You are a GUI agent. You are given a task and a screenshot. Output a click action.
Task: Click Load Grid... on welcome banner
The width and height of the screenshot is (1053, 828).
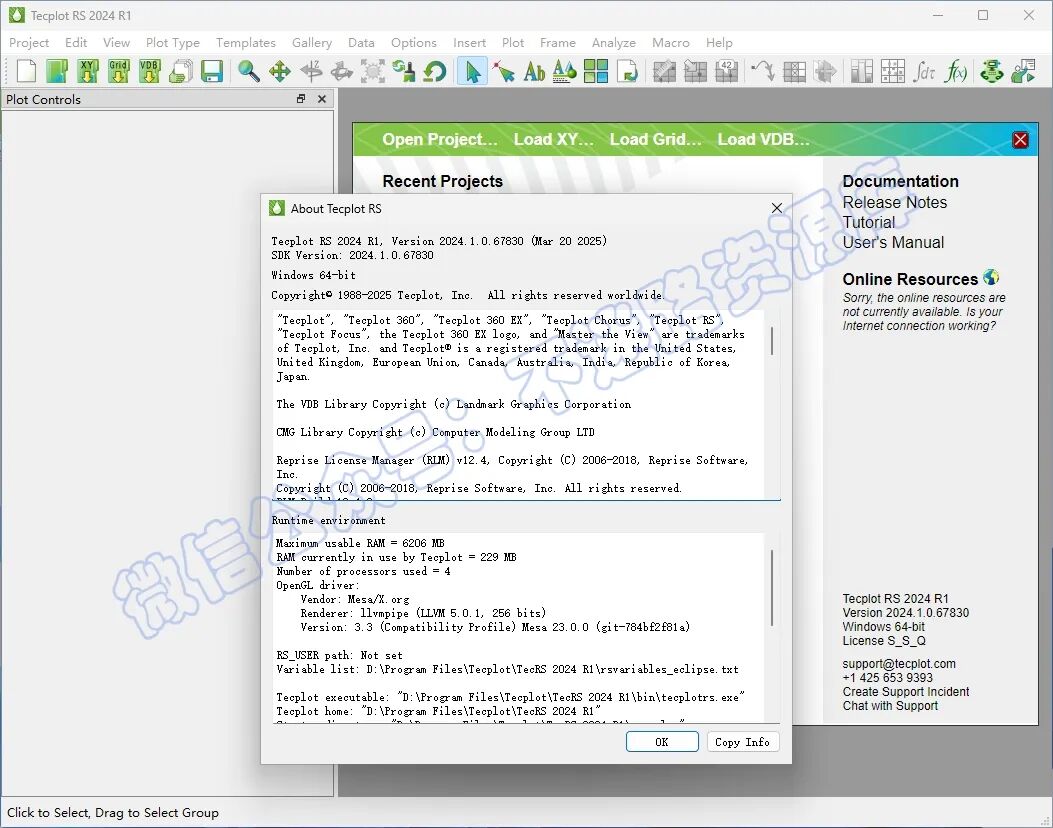[x=655, y=139]
